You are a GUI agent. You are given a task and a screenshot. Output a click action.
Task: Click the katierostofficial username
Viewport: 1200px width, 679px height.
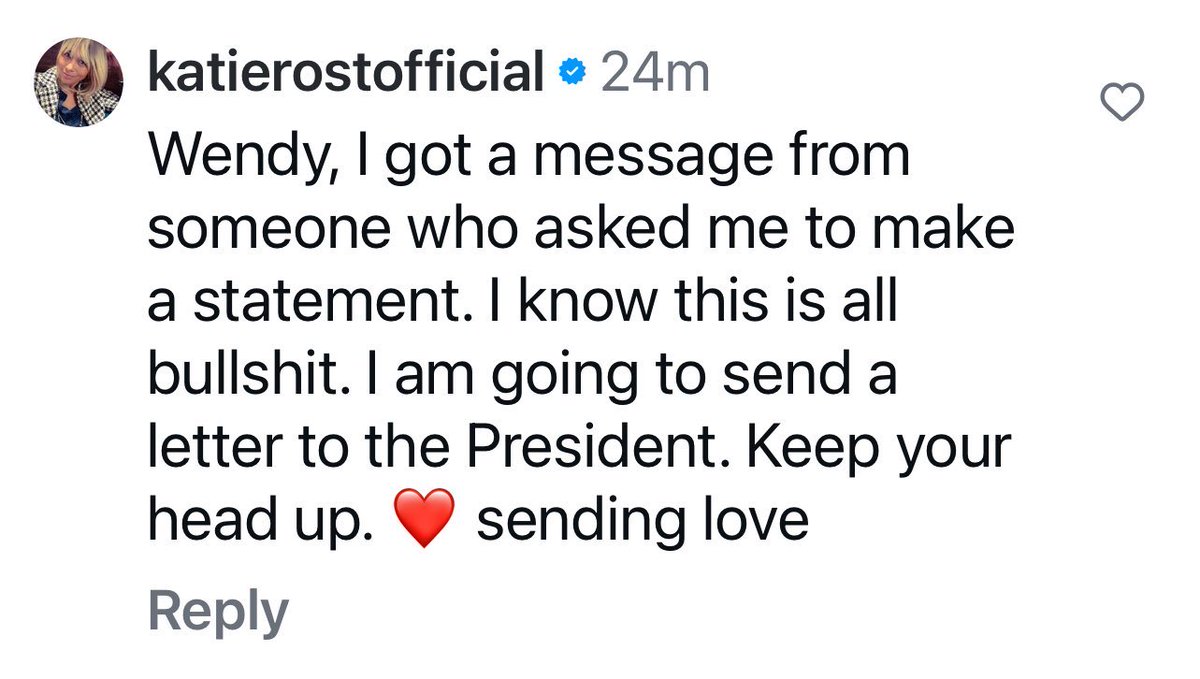pos(346,73)
